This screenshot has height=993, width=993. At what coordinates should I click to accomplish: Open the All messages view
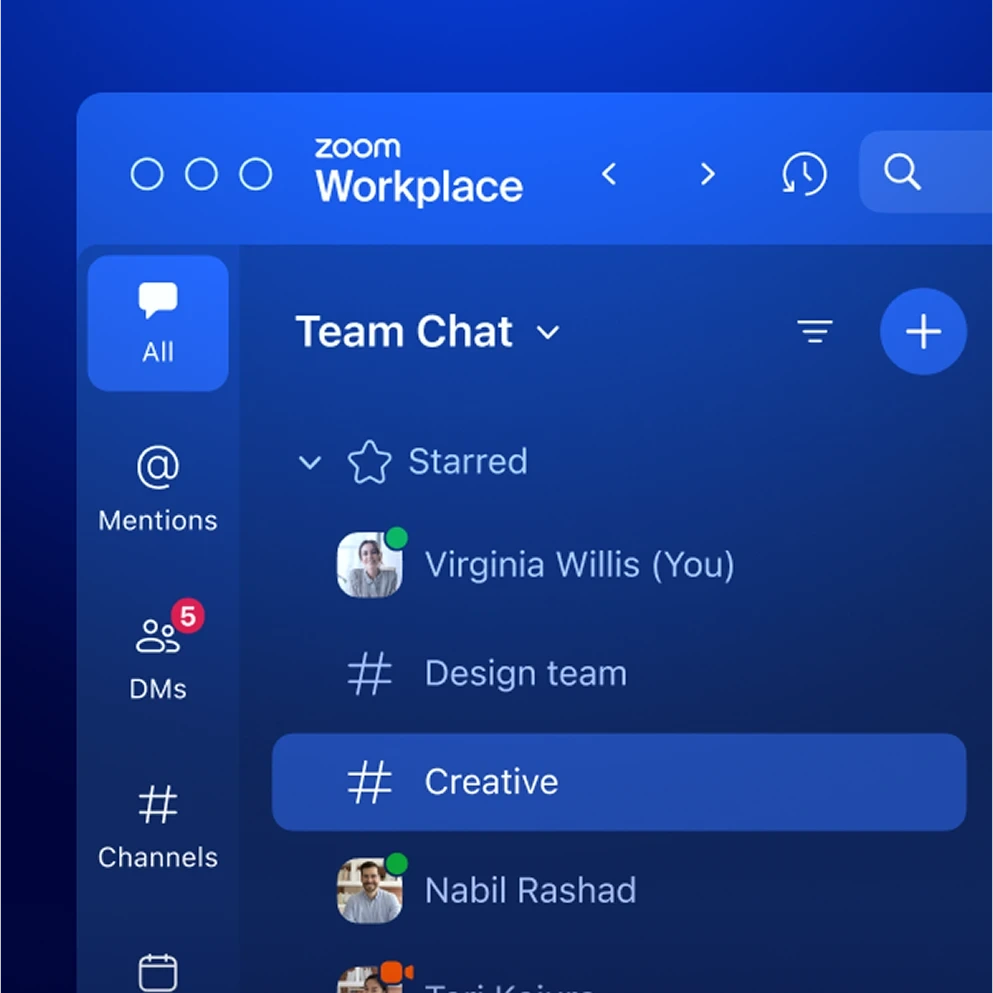[x=157, y=322]
